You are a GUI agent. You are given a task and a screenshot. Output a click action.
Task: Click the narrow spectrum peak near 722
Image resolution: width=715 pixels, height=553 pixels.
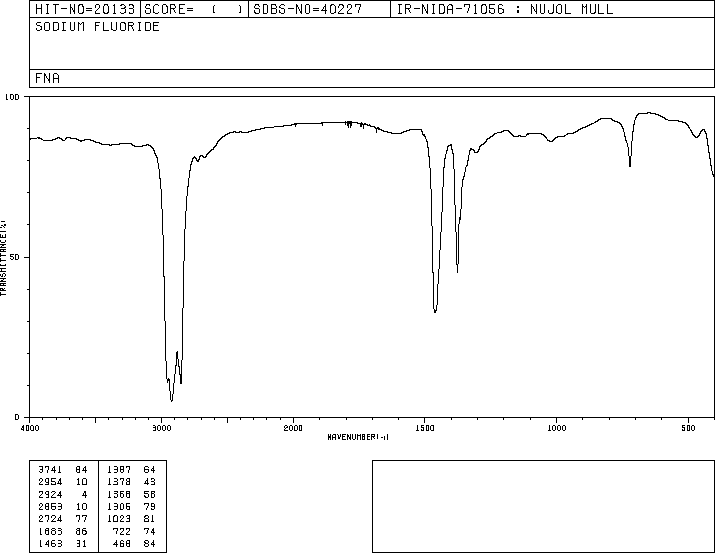(630, 165)
